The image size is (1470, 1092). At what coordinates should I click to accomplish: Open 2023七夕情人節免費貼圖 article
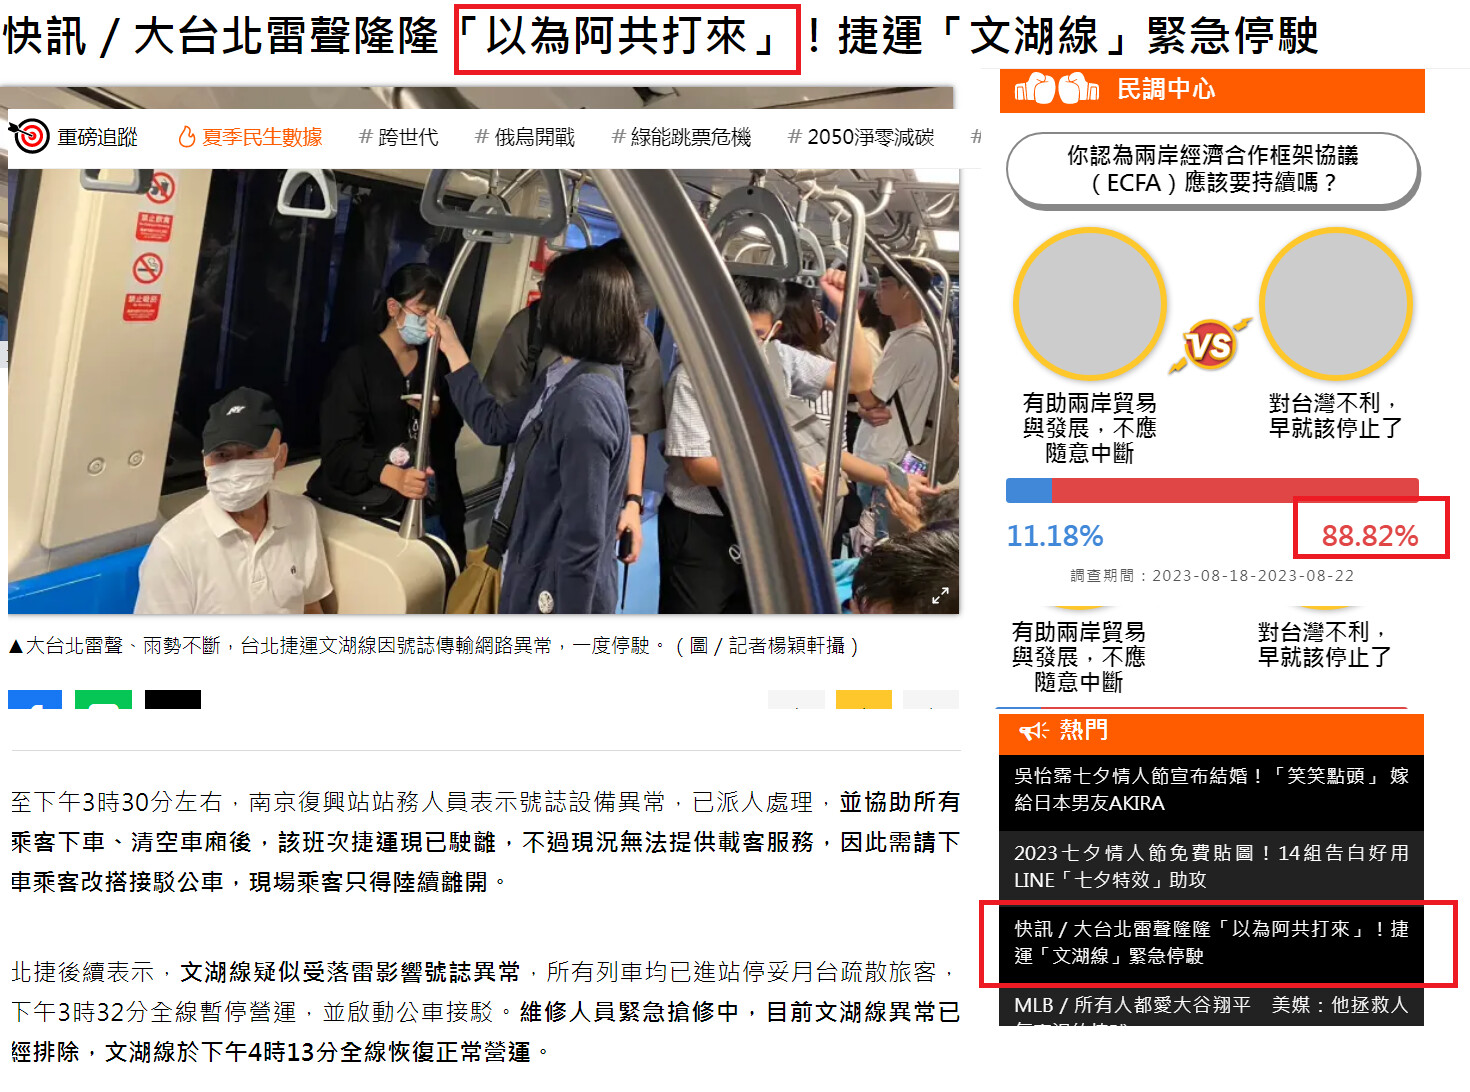1211,866
